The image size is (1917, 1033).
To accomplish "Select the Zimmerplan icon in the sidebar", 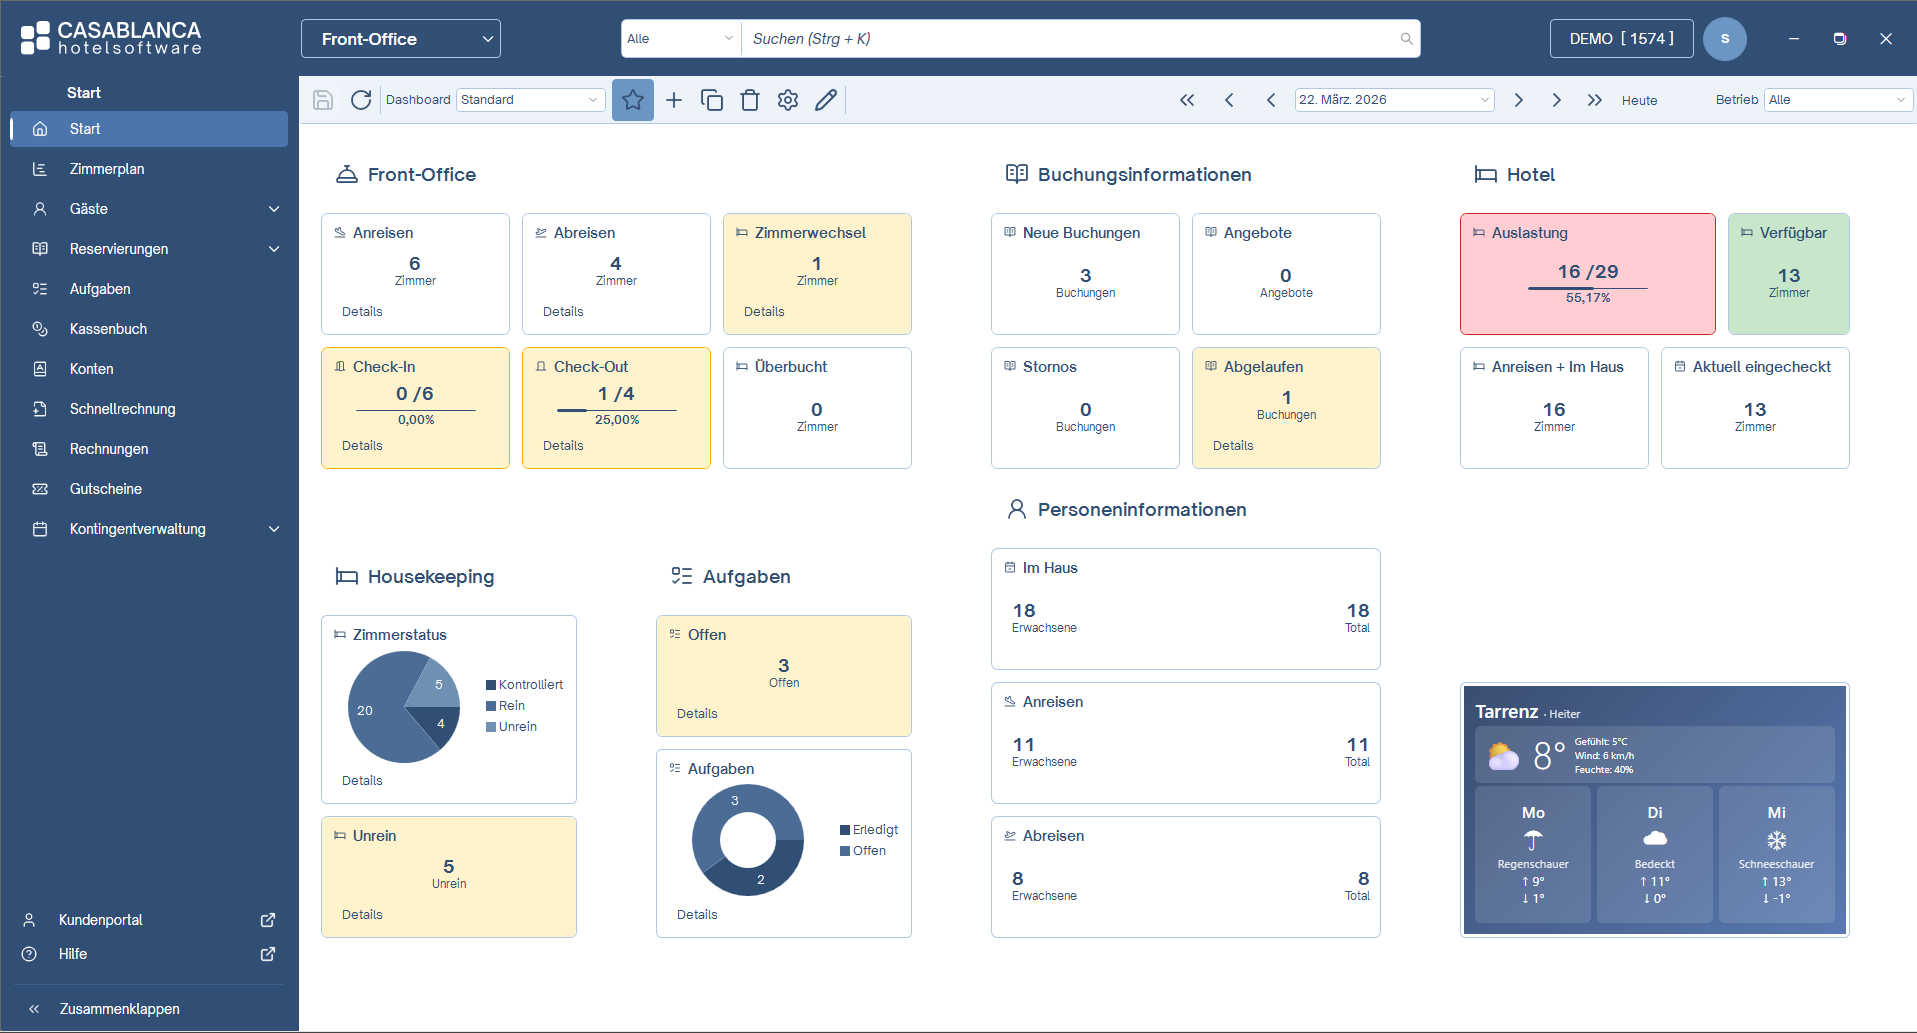I will click(x=40, y=168).
